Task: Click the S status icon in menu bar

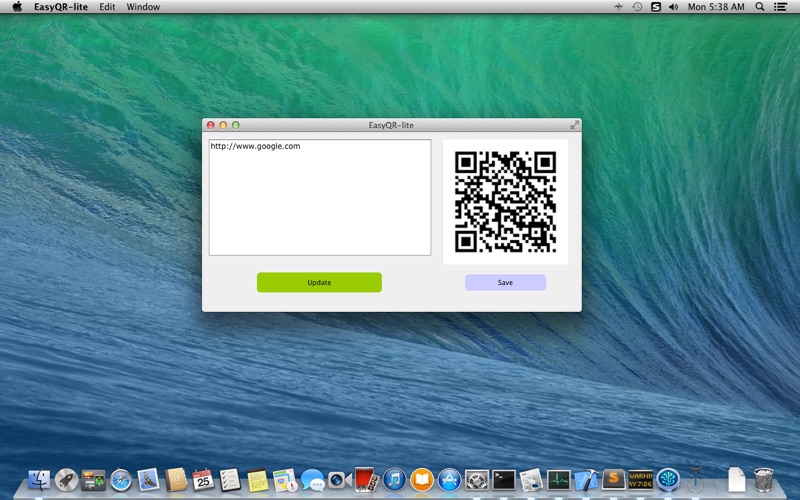Action: click(656, 7)
